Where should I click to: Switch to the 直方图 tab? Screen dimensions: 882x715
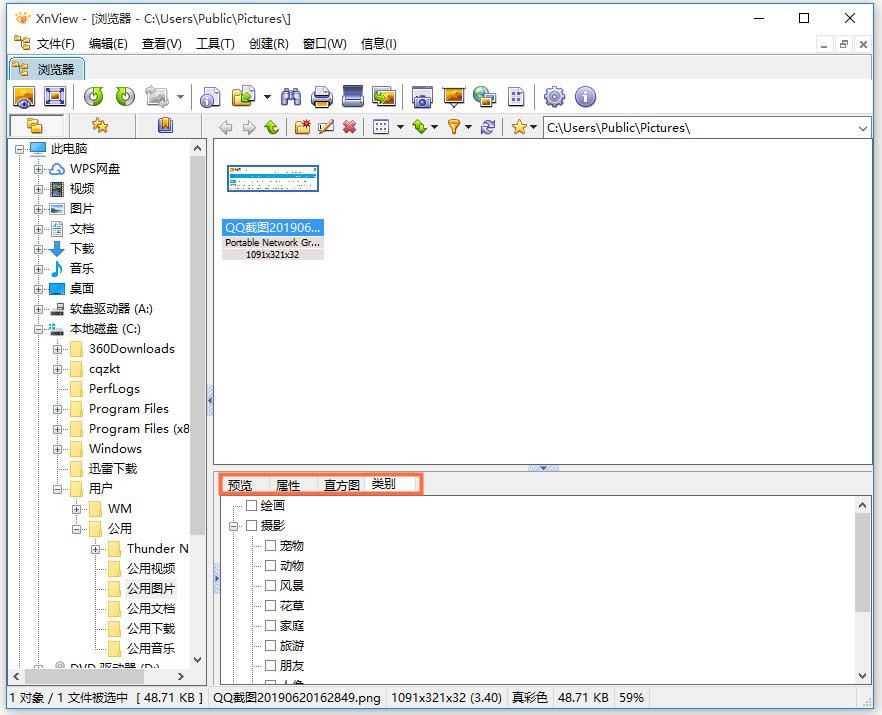coord(341,485)
